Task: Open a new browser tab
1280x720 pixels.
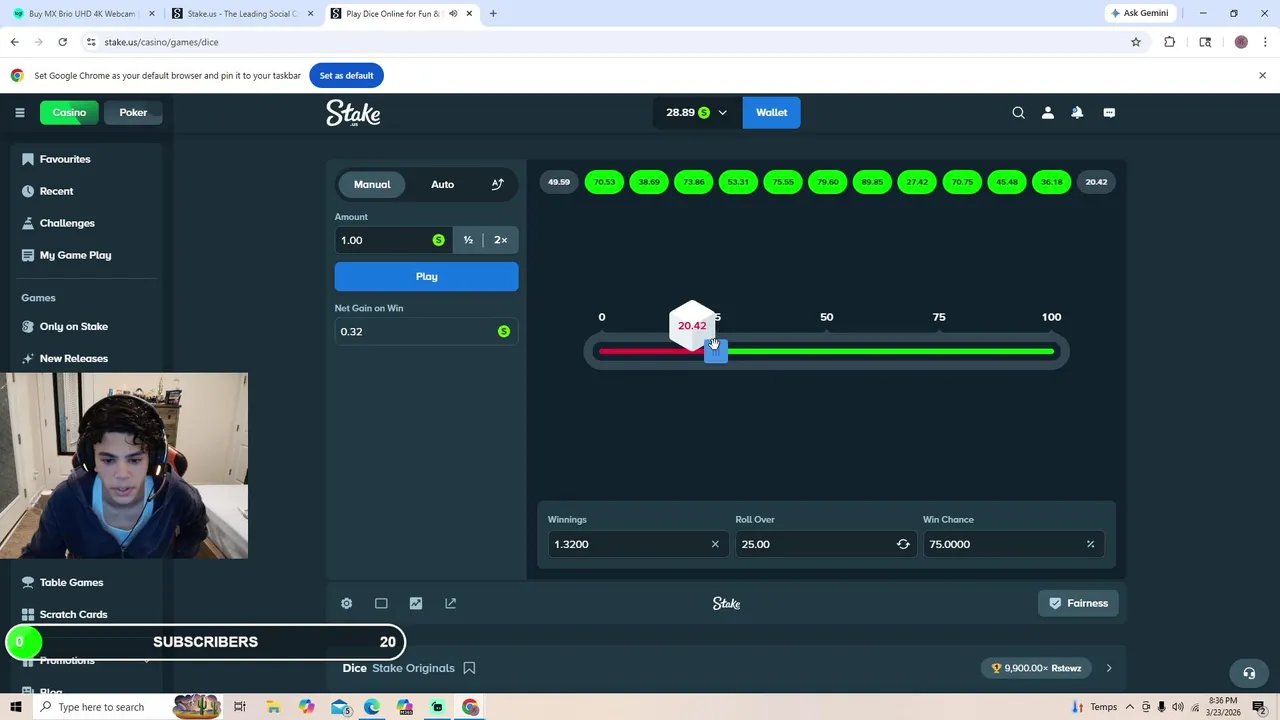Action: [x=493, y=14]
